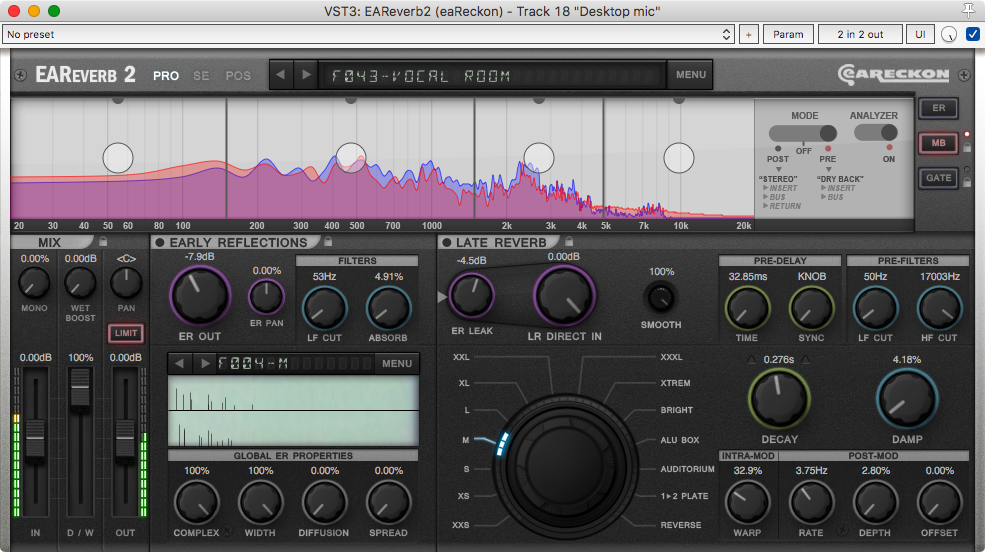Click the COMPLEX knob
Screen dimensions: 985x552
[x=196, y=503]
